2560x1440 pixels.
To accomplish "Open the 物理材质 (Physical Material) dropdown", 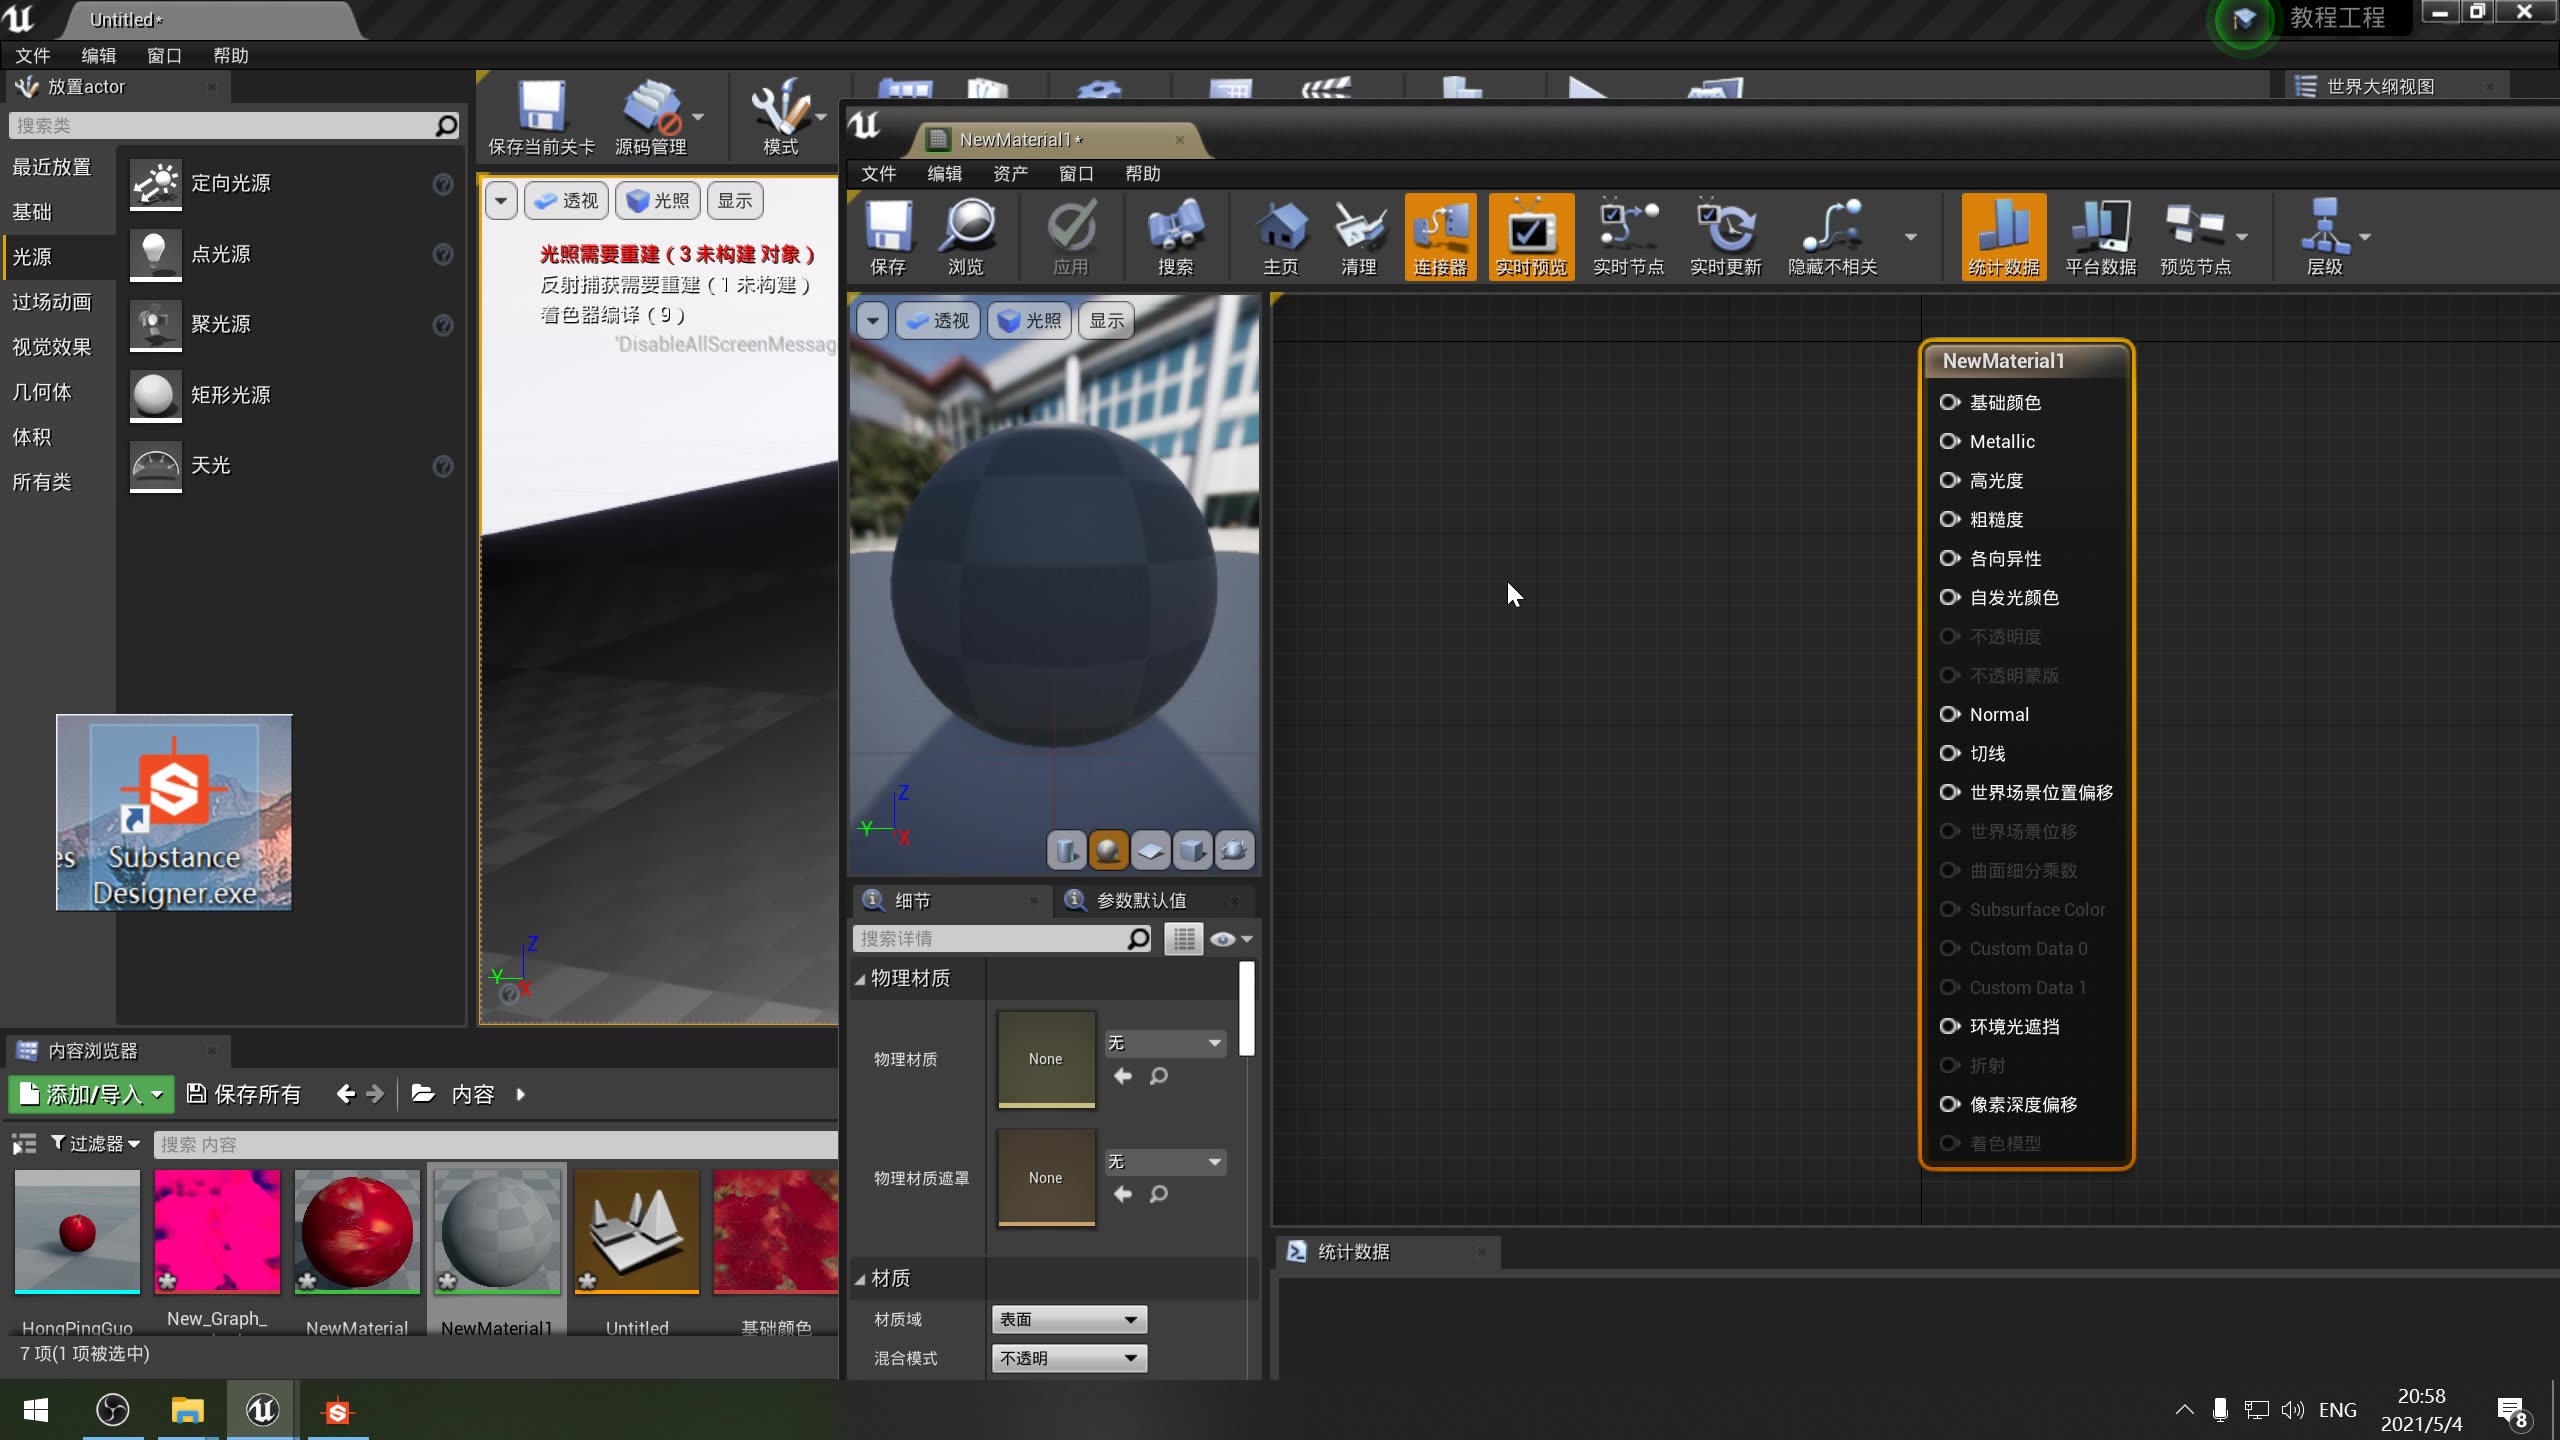I will (x=1163, y=1043).
